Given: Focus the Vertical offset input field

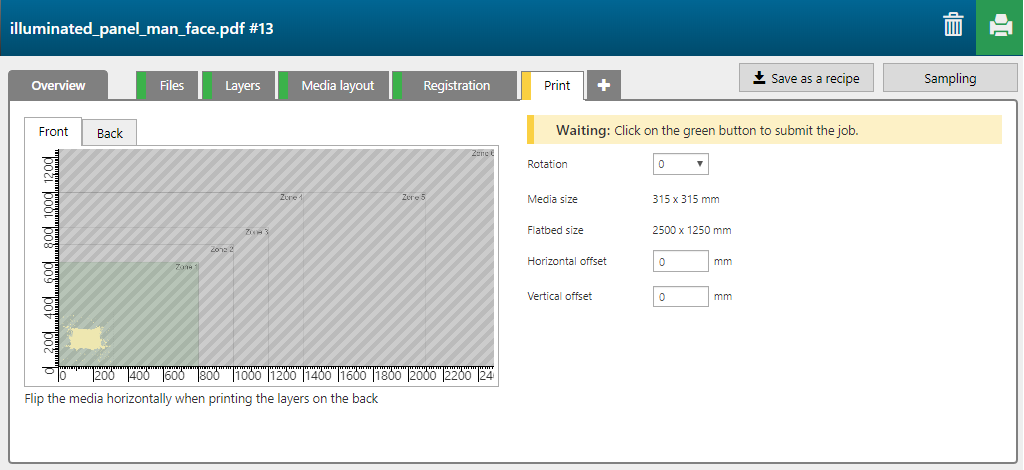Looking at the screenshot, I should tap(680, 297).
